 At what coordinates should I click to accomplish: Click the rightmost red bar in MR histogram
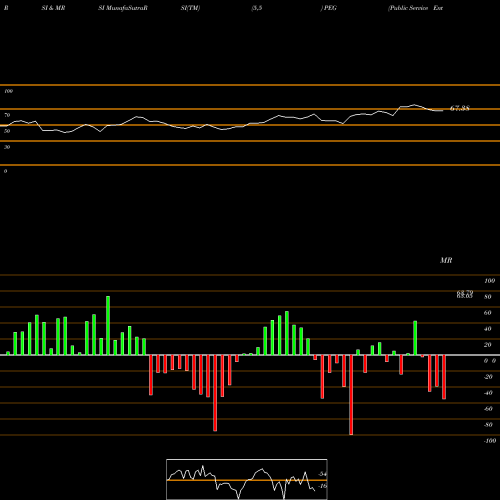point(444,377)
